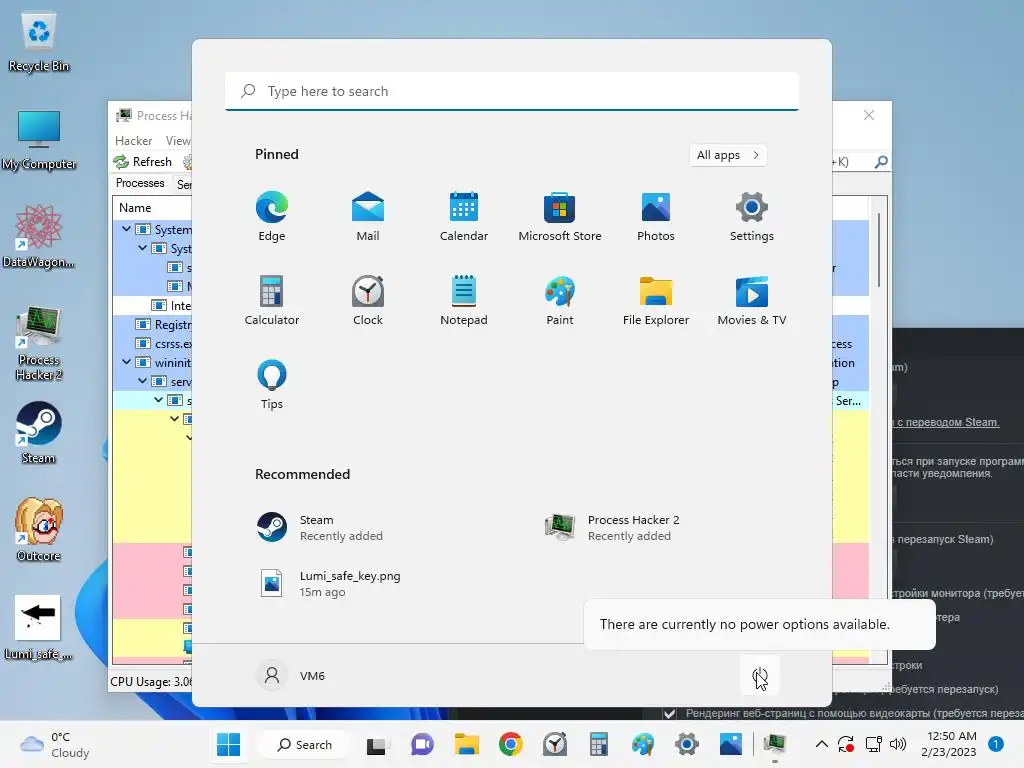1024x768 pixels.
Task: Open the Clock pinned app
Action: (x=368, y=300)
